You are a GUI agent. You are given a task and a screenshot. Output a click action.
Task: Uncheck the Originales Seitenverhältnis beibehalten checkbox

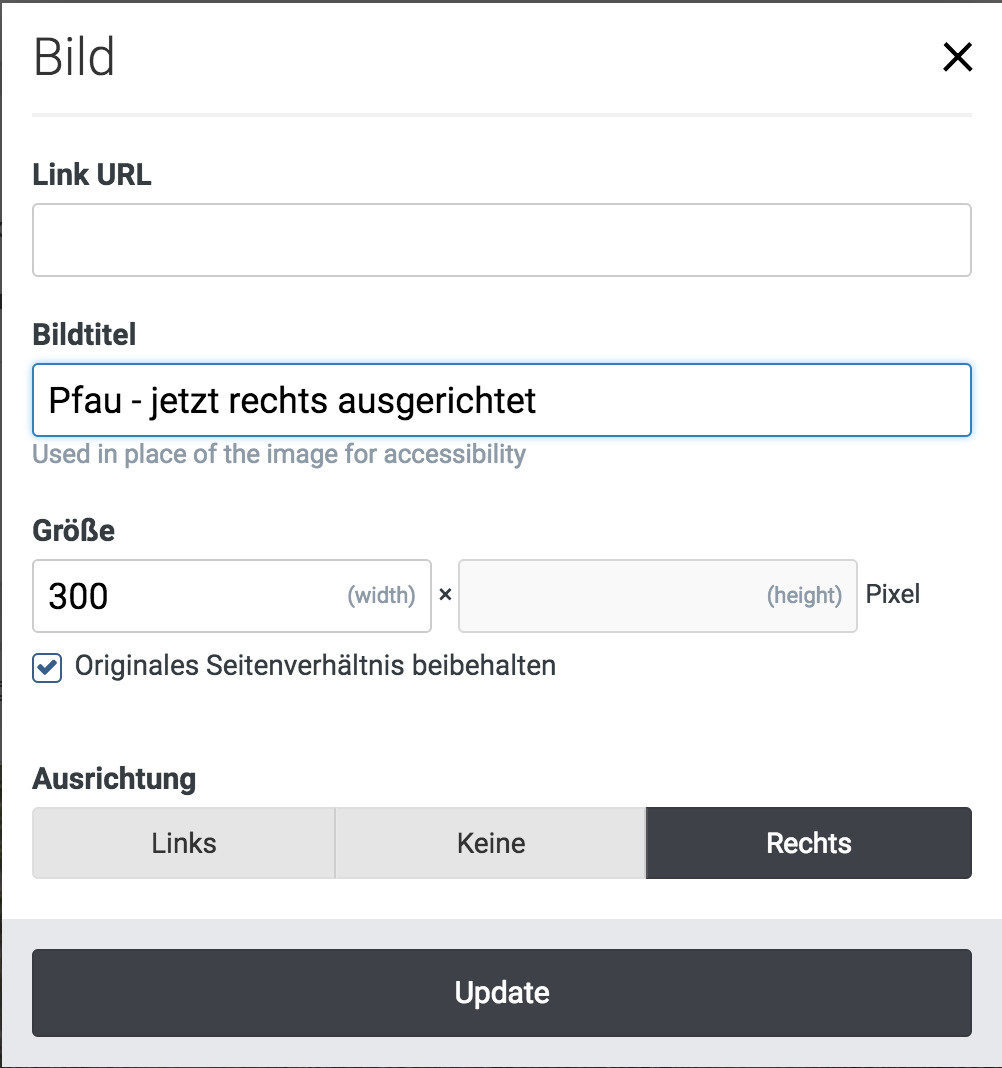(47, 667)
